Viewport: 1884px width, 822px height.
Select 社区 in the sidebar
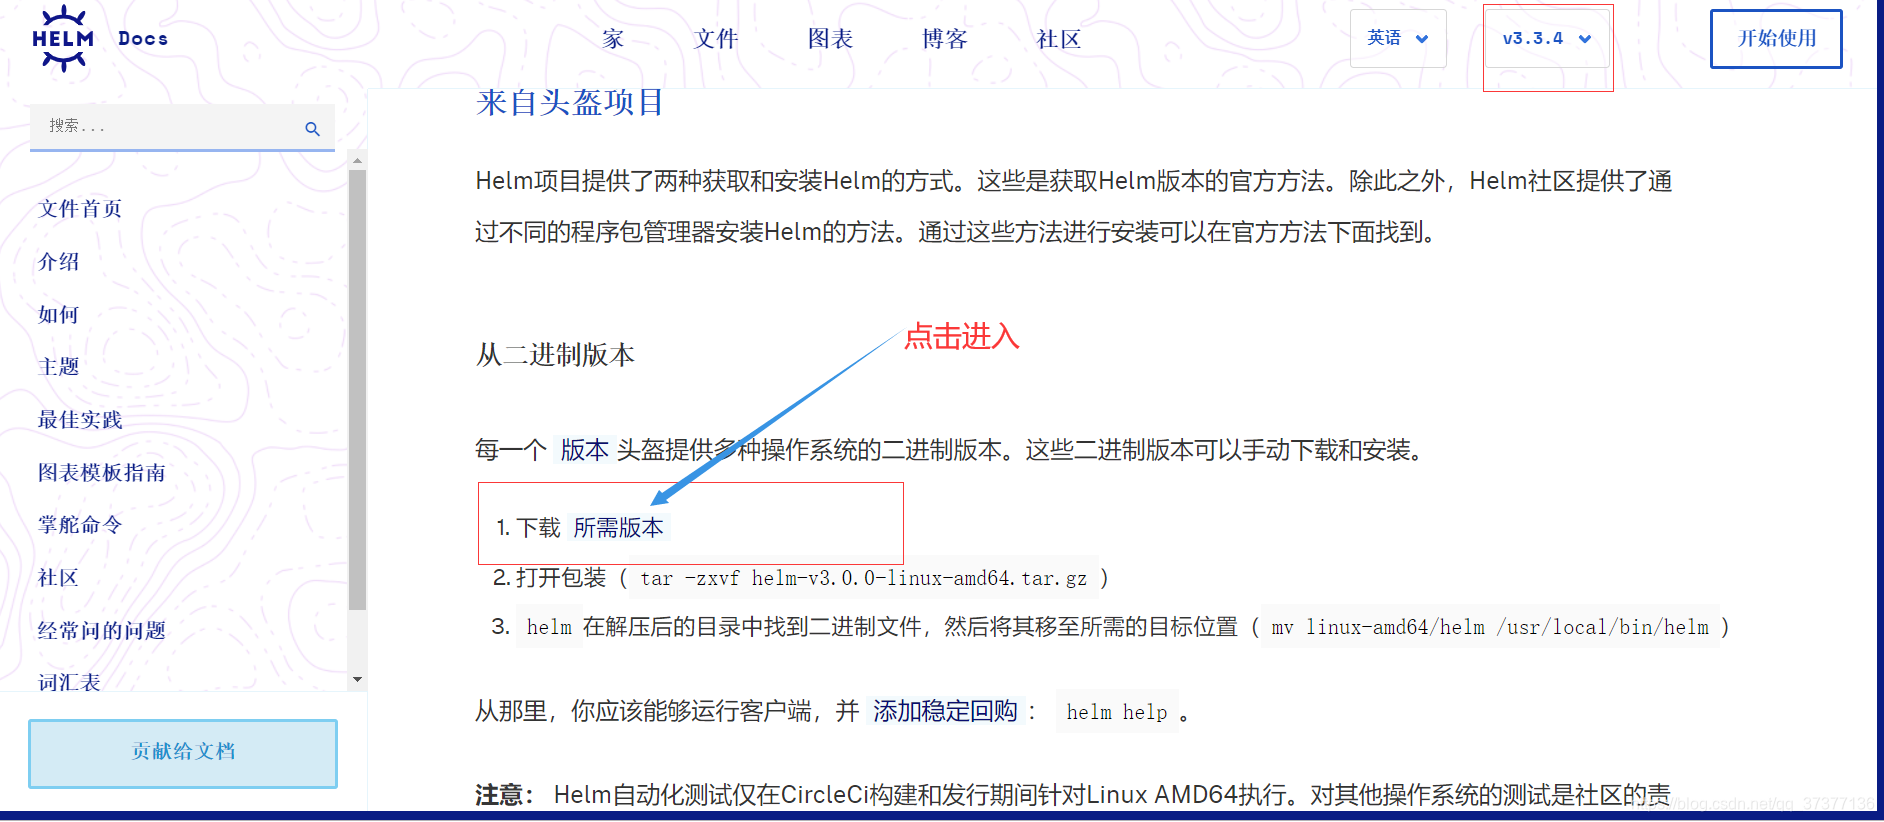59,578
